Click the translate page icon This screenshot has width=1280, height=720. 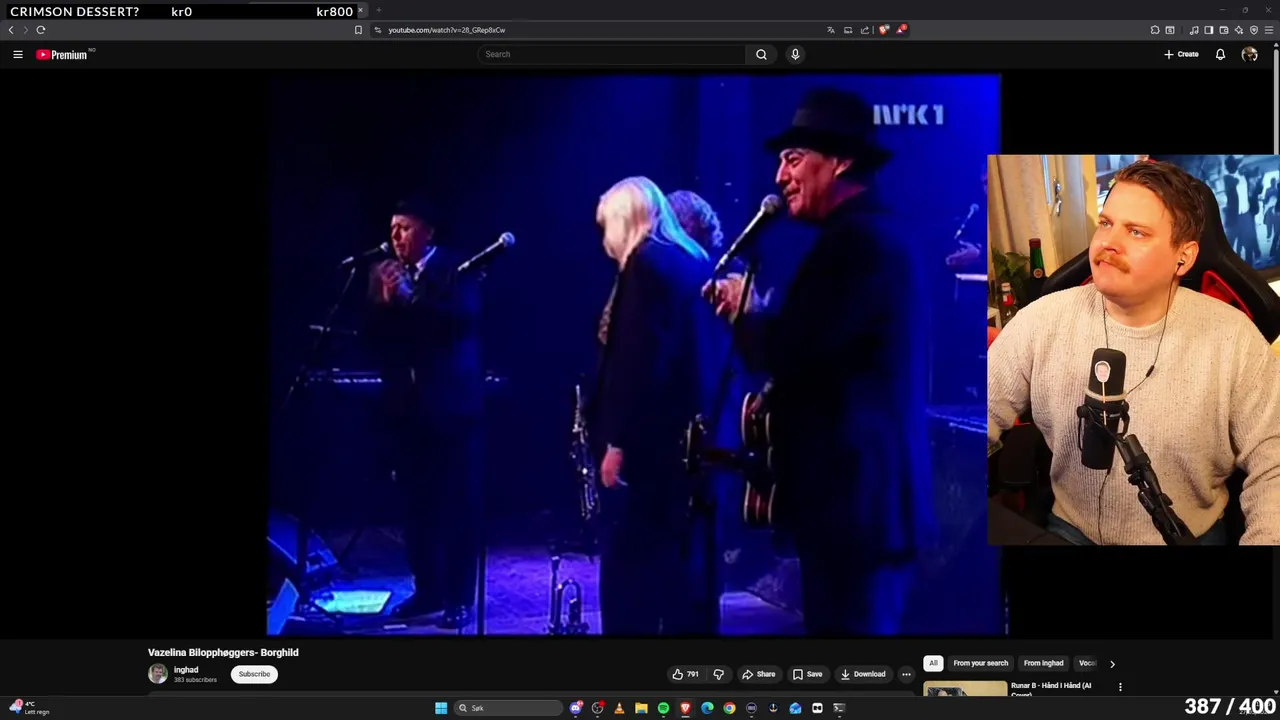coord(831,30)
